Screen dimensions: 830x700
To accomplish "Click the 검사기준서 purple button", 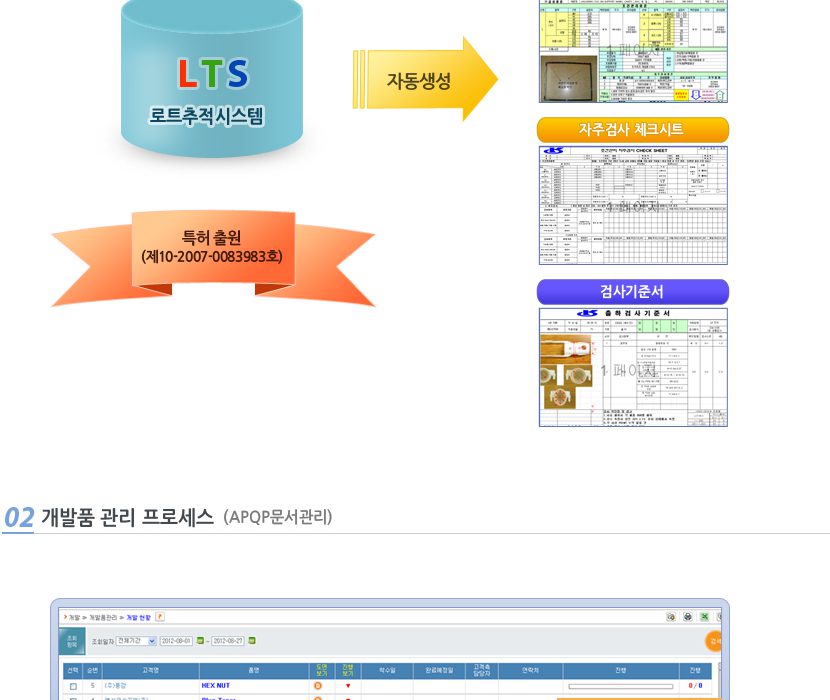I will (632, 292).
